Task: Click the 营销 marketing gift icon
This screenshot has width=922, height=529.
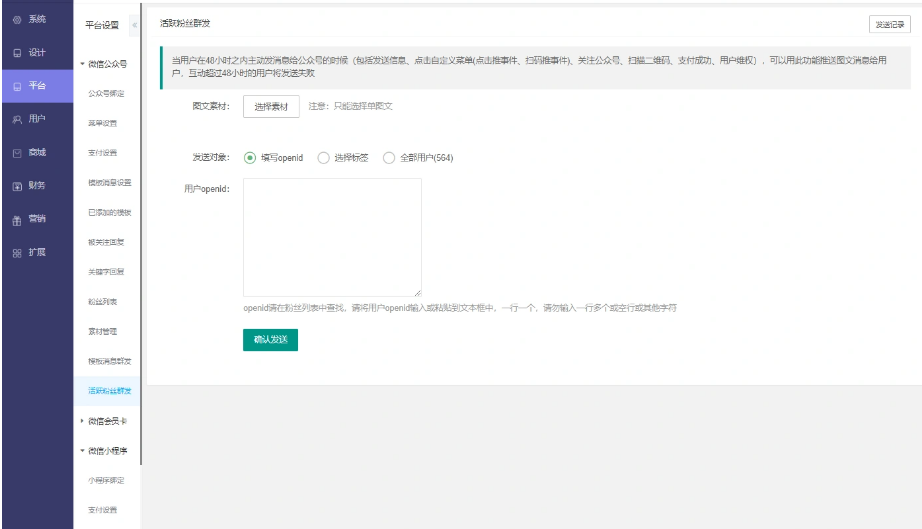Action: pyautogui.click(x=16, y=219)
